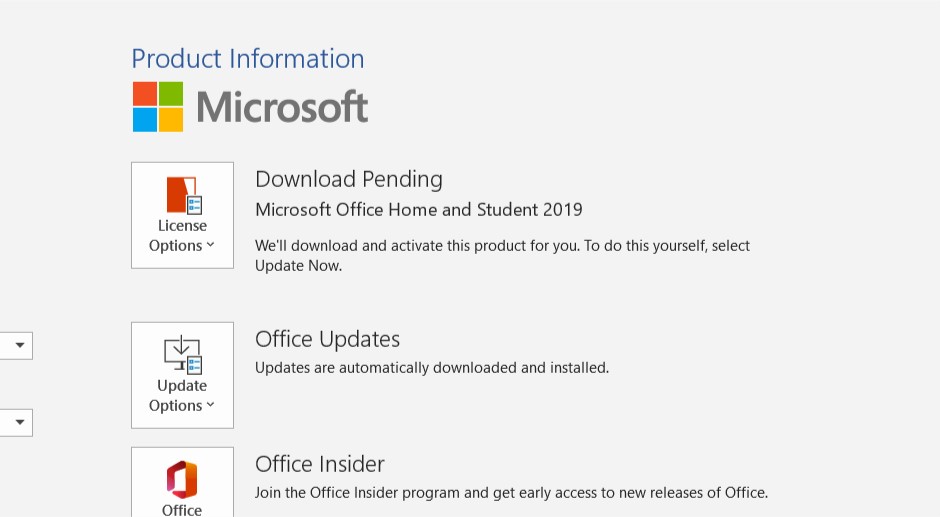Click the Office Updates heading
The width and height of the screenshot is (940, 517).
(327, 339)
